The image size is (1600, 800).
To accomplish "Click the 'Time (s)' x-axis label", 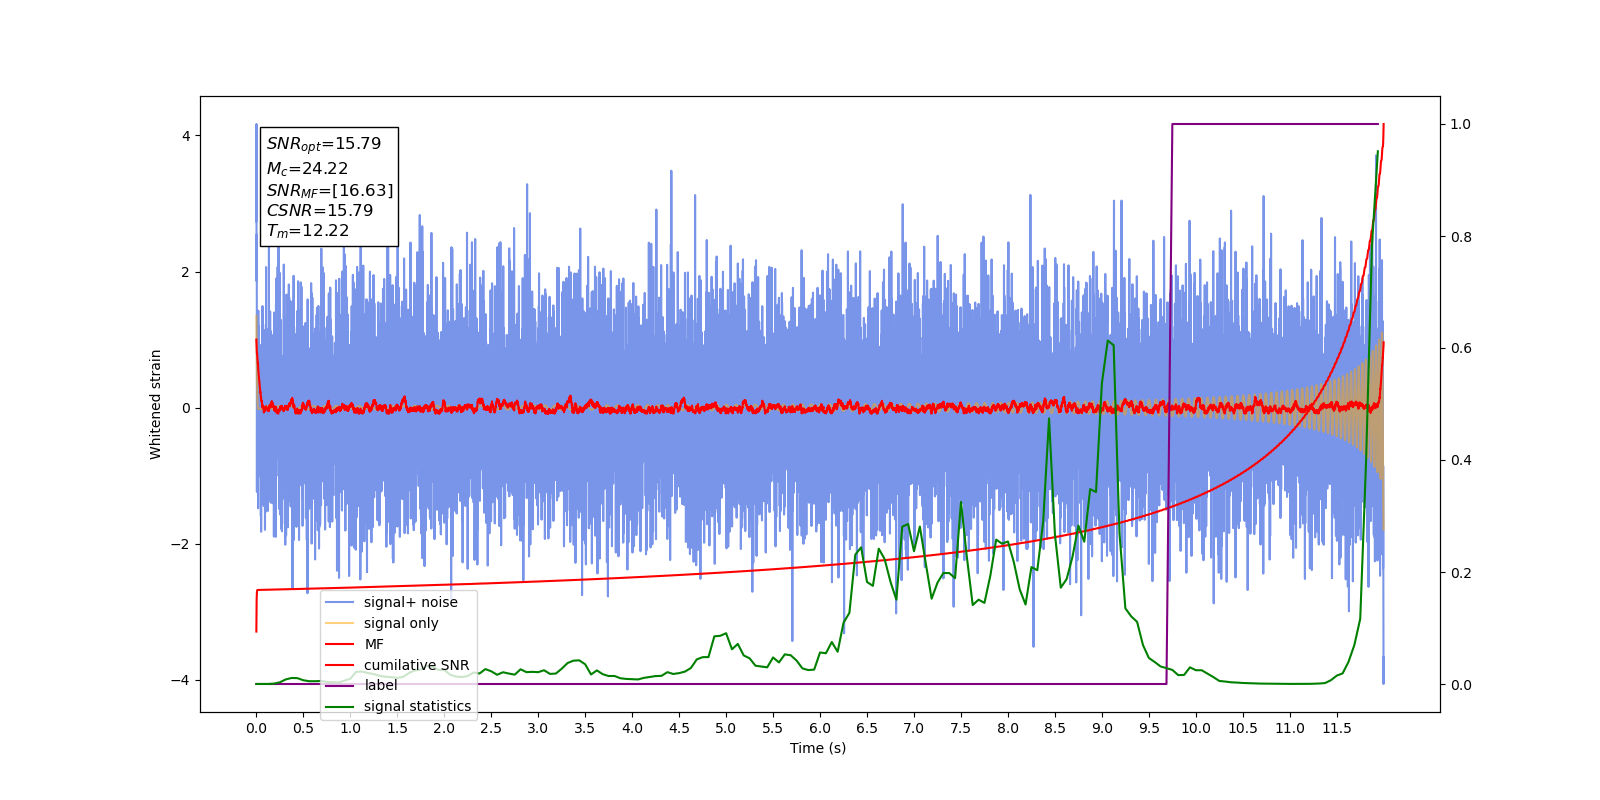I will [818, 748].
